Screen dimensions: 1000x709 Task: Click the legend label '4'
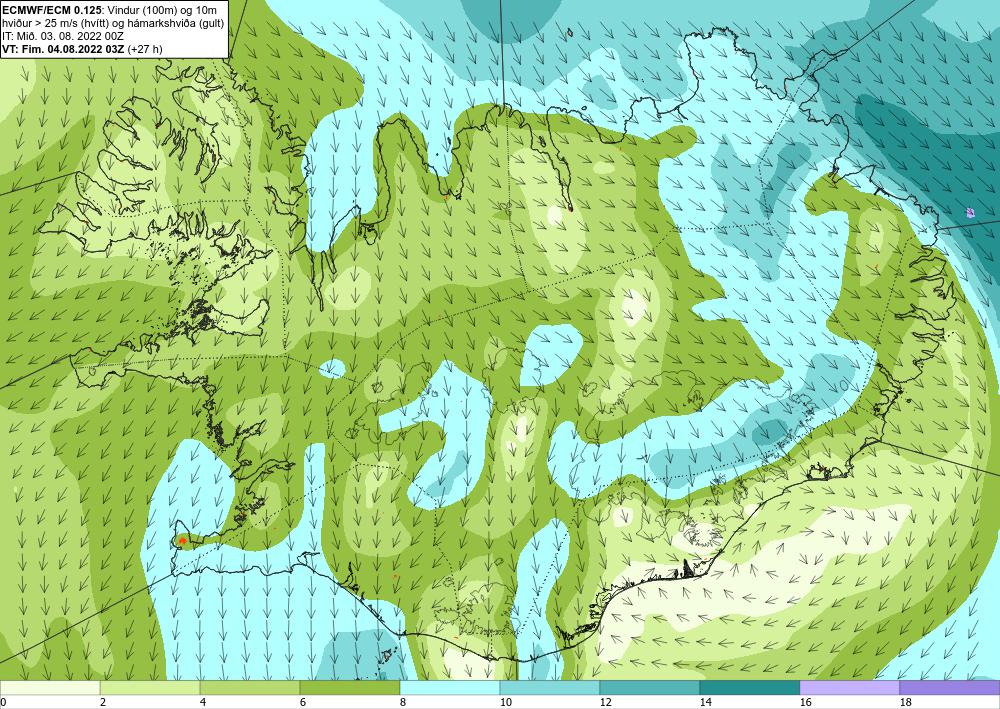coord(203,702)
